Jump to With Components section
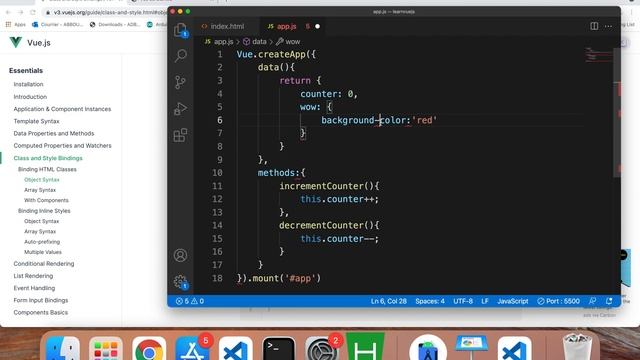Screen dimensions: 640x360 tap(46, 200)
